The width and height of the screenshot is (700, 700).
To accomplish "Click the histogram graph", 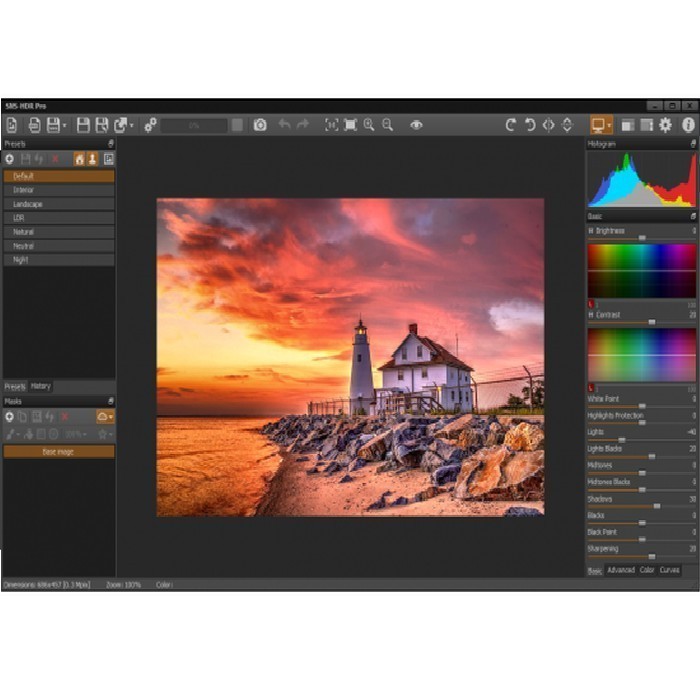I will (642, 179).
